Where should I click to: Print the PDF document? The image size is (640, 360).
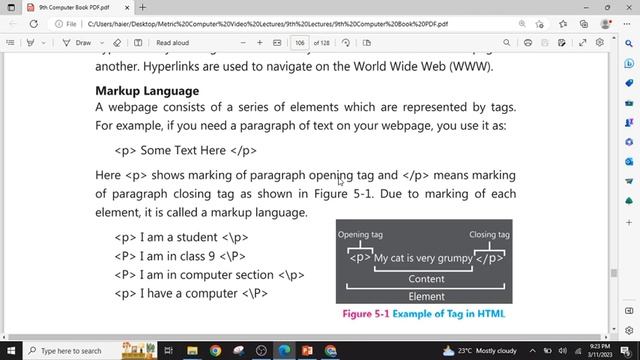[x=528, y=42]
